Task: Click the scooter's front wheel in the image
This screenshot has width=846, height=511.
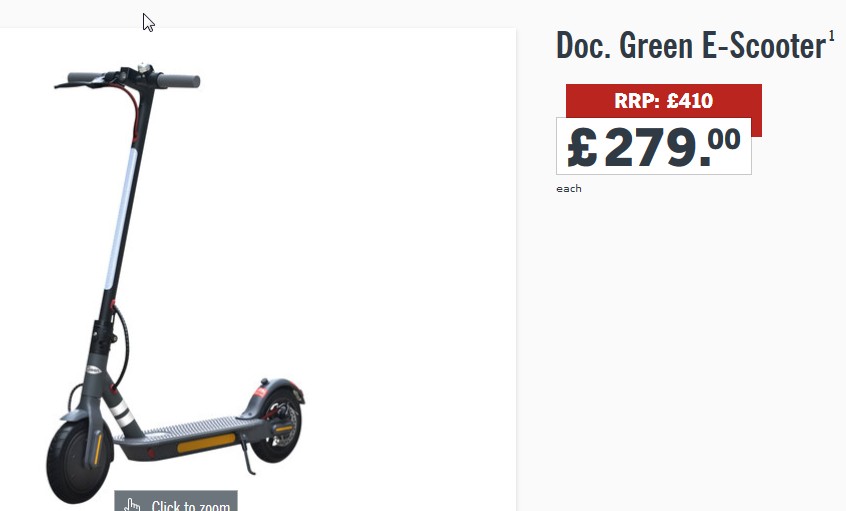Action: (x=77, y=461)
